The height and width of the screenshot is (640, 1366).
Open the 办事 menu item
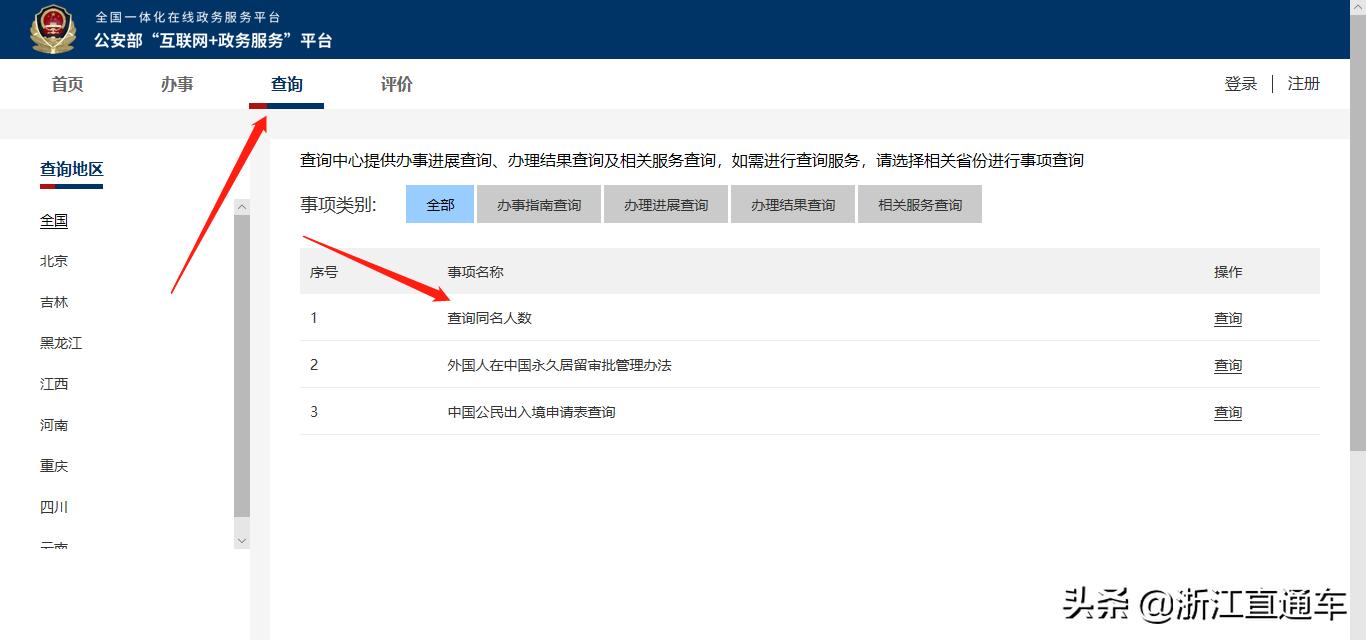(x=177, y=84)
